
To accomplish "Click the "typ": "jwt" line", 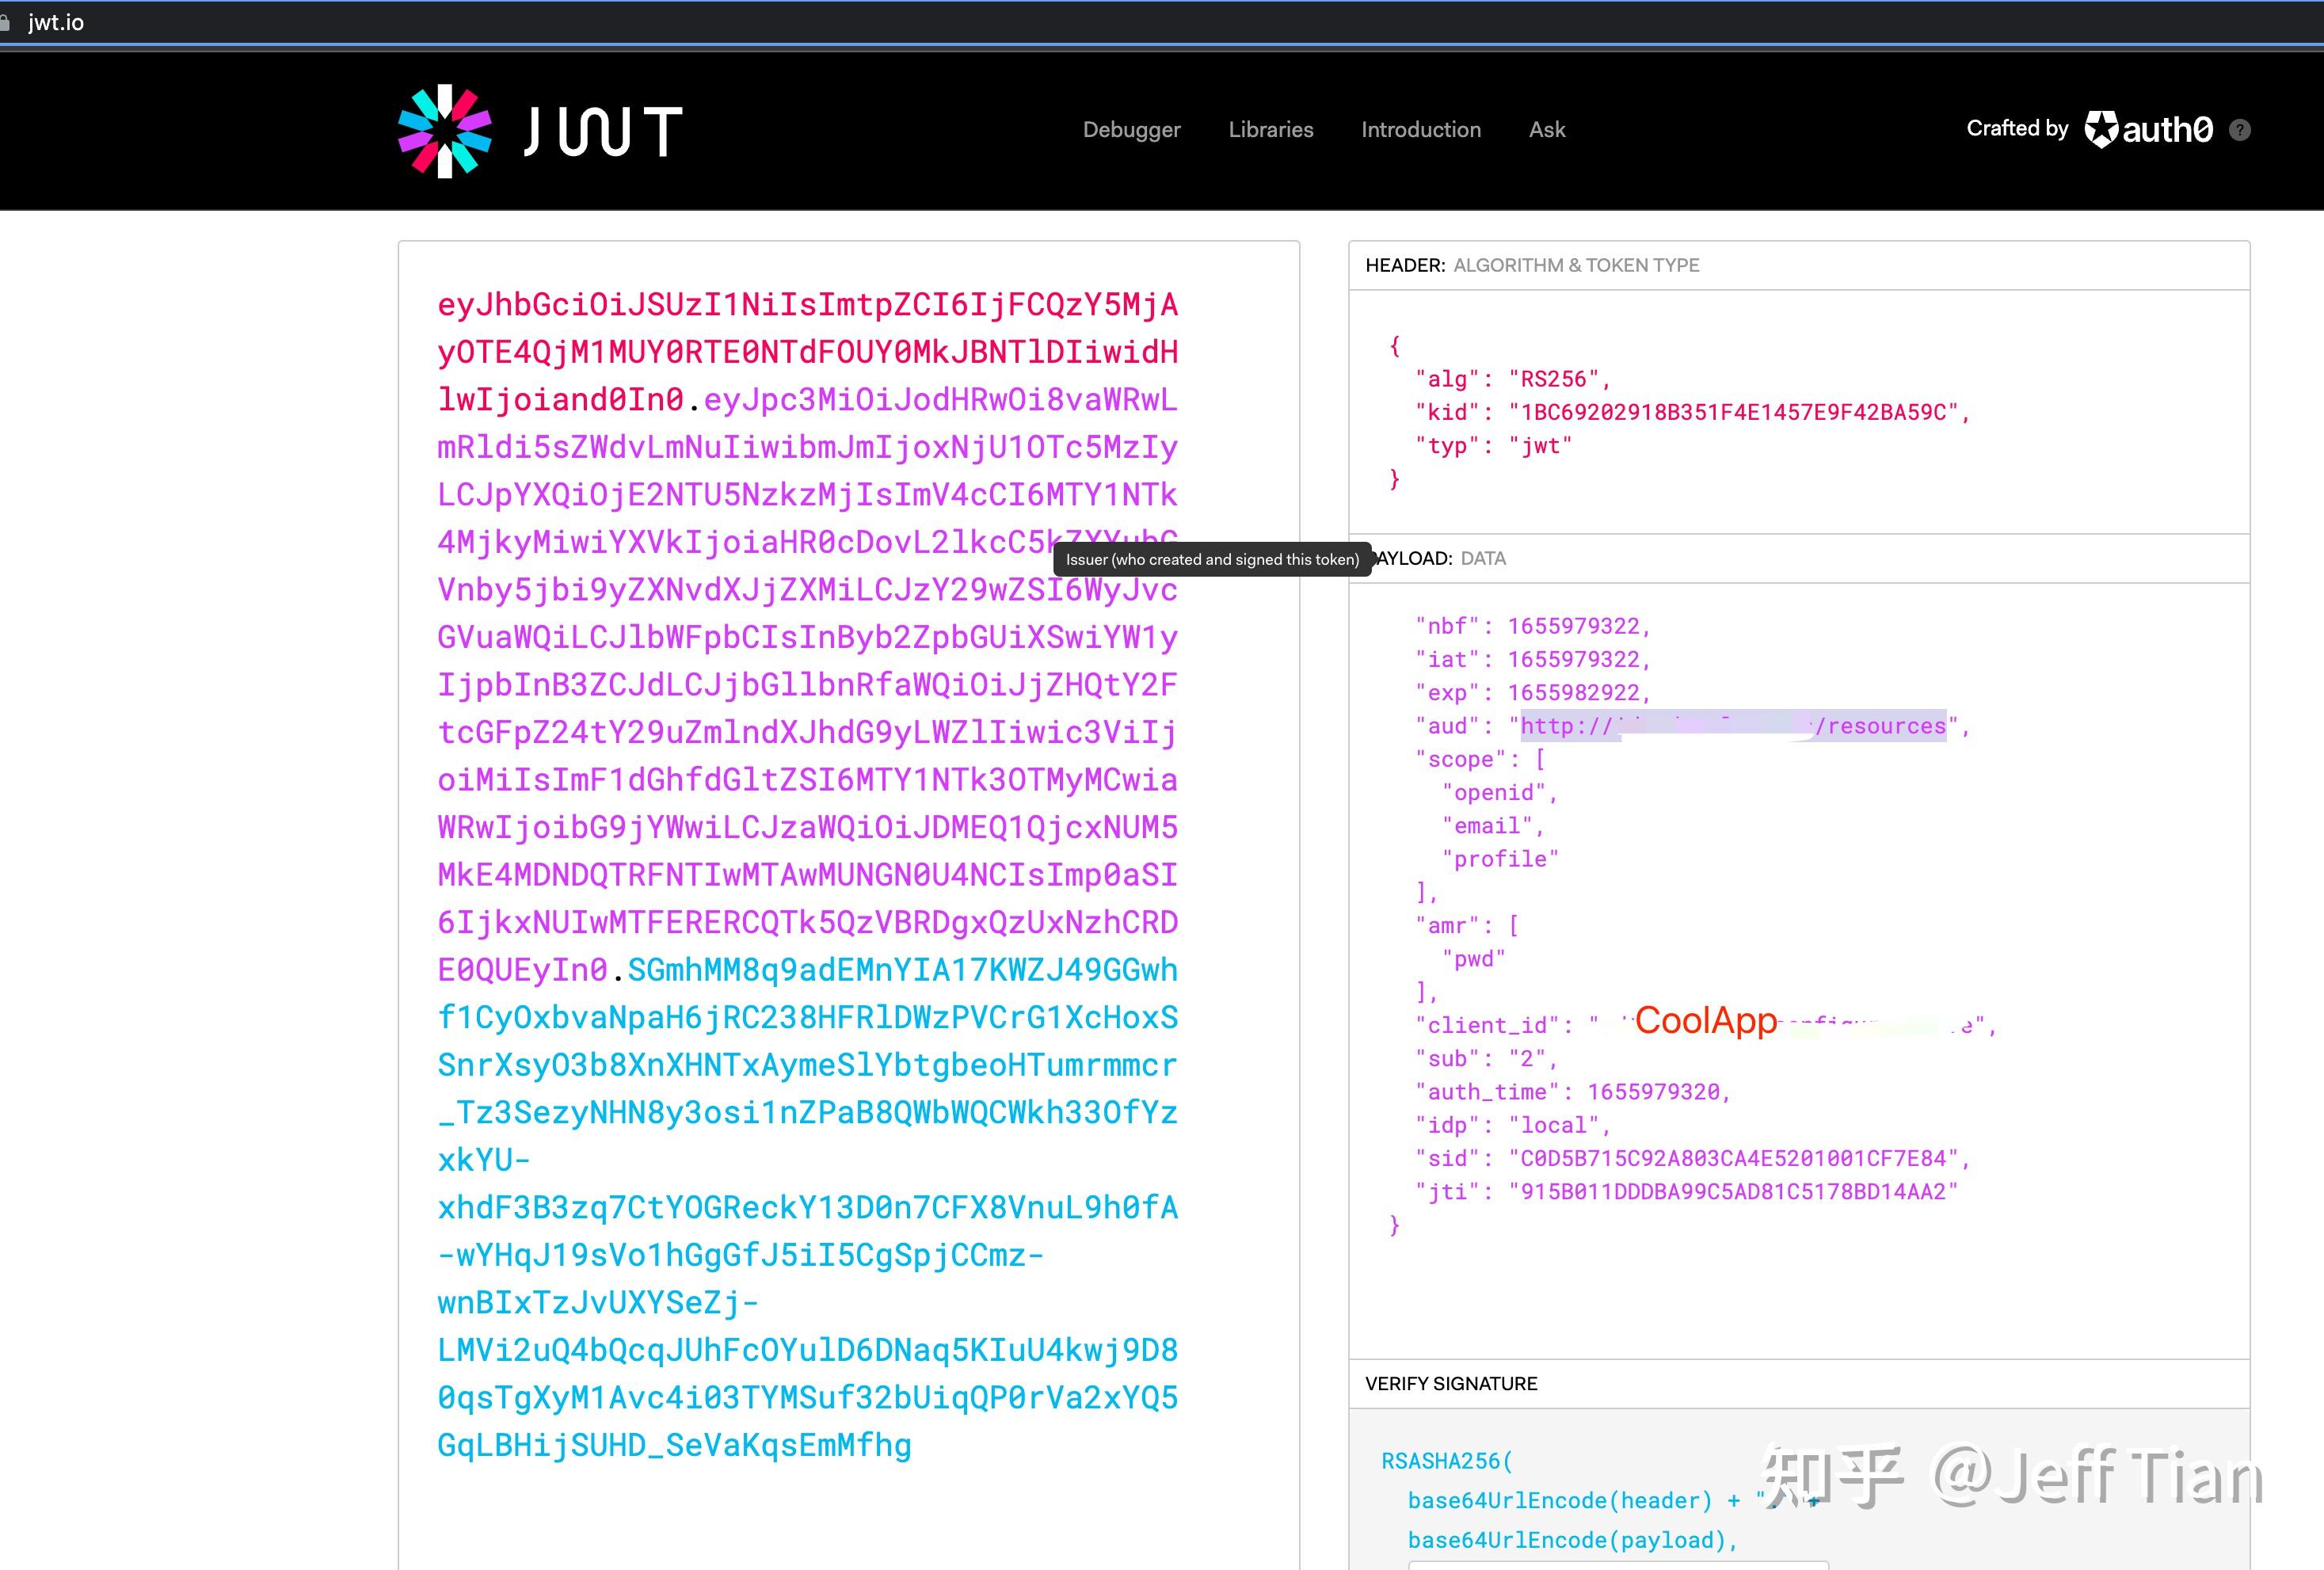I will pos(1494,446).
